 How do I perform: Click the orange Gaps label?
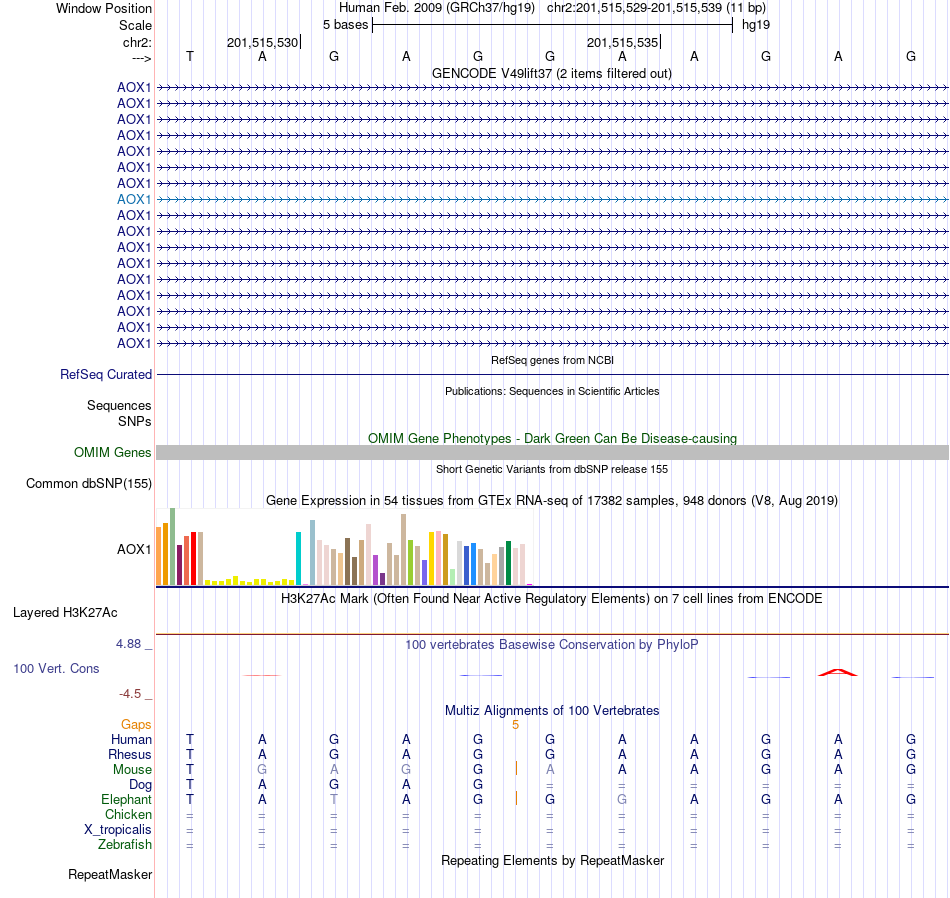tap(136, 725)
